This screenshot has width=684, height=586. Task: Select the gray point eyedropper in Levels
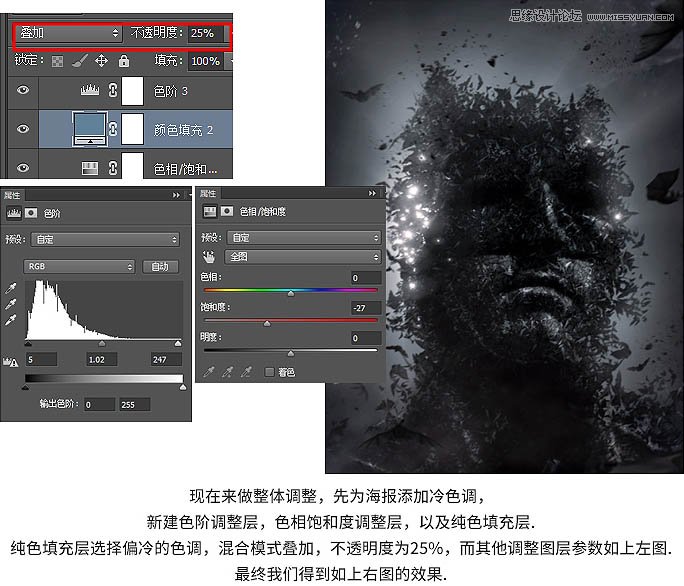10,304
